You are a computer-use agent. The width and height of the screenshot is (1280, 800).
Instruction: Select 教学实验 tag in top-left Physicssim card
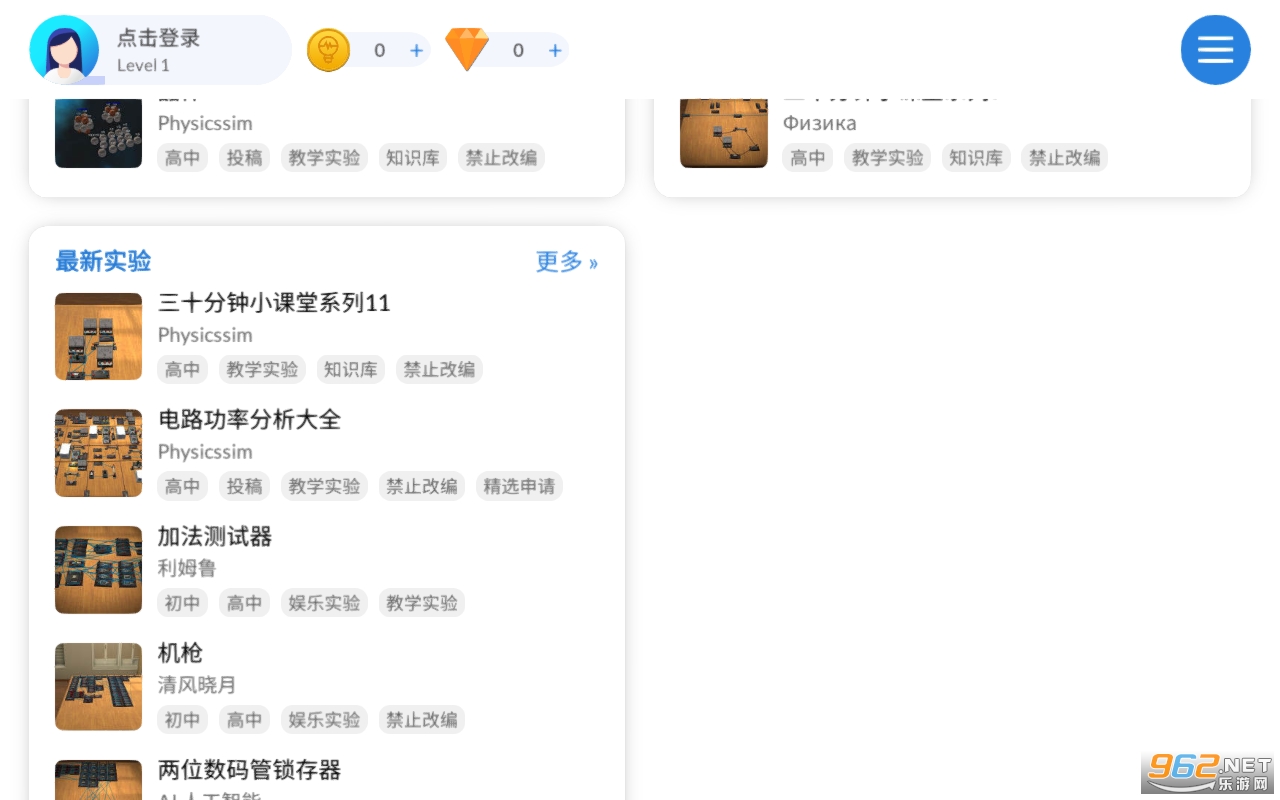point(324,158)
